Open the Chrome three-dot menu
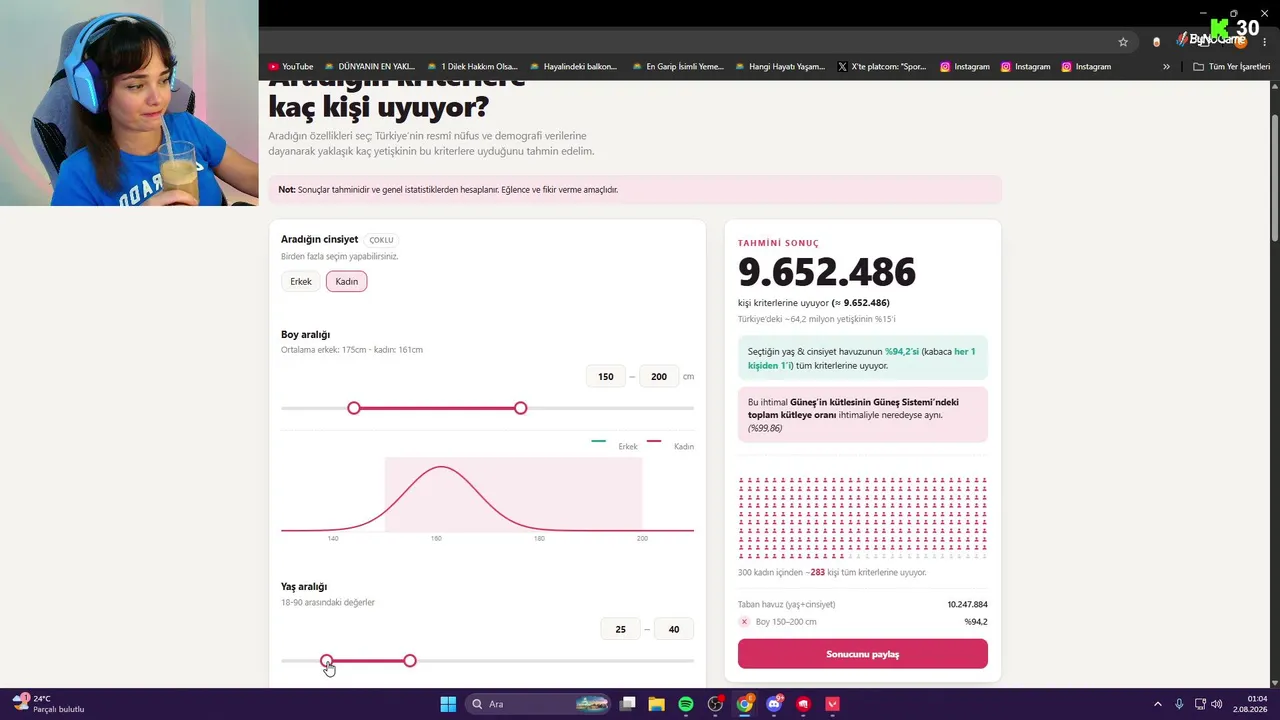 (x=1265, y=42)
